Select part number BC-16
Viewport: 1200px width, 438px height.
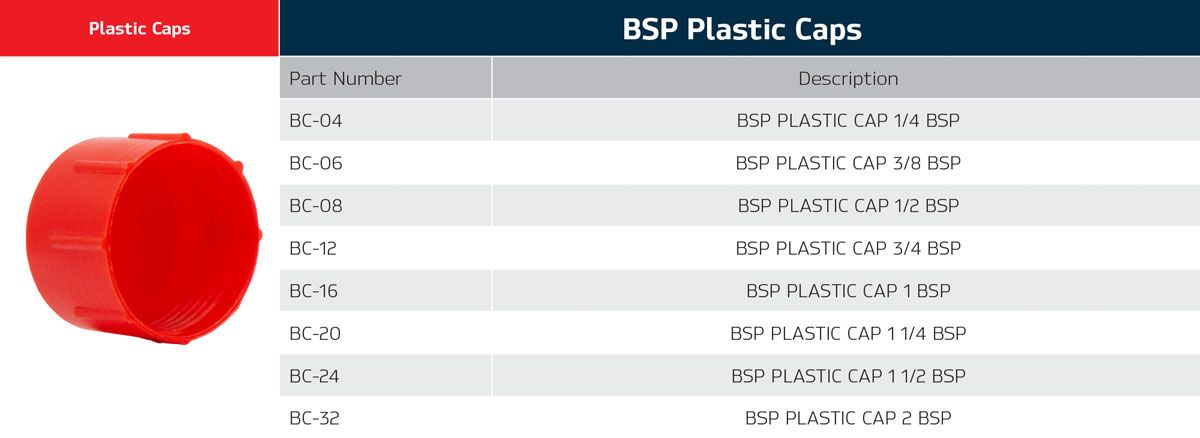pyautogui.click(x=315, y=291)
